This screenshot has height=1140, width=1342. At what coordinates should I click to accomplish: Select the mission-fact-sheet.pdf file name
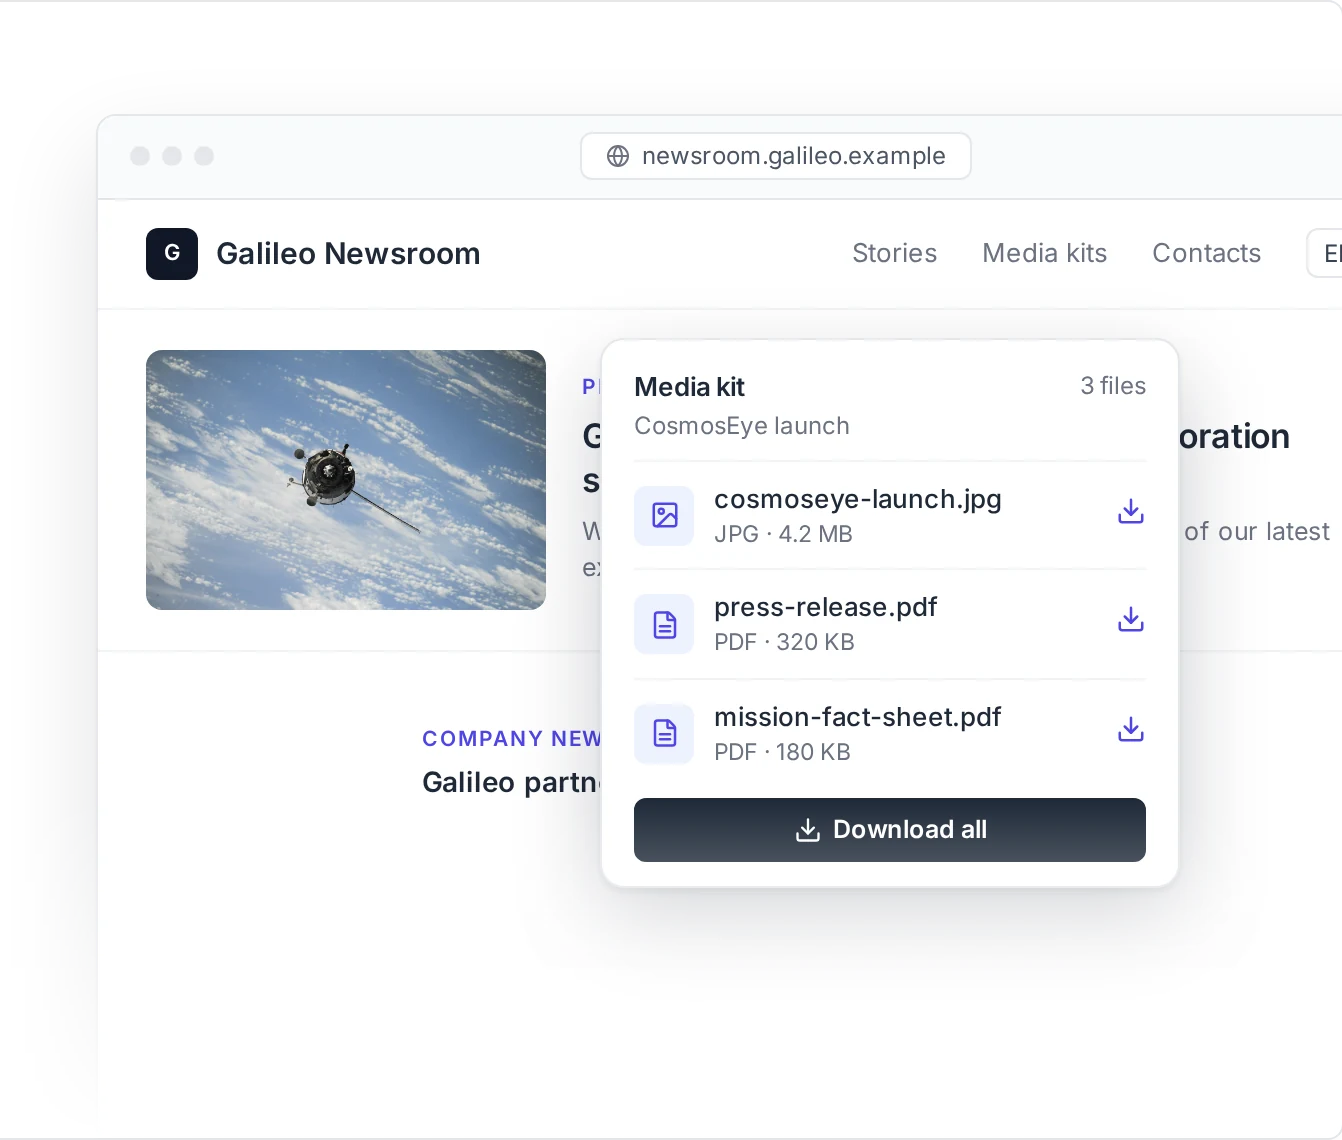(858, 717)
